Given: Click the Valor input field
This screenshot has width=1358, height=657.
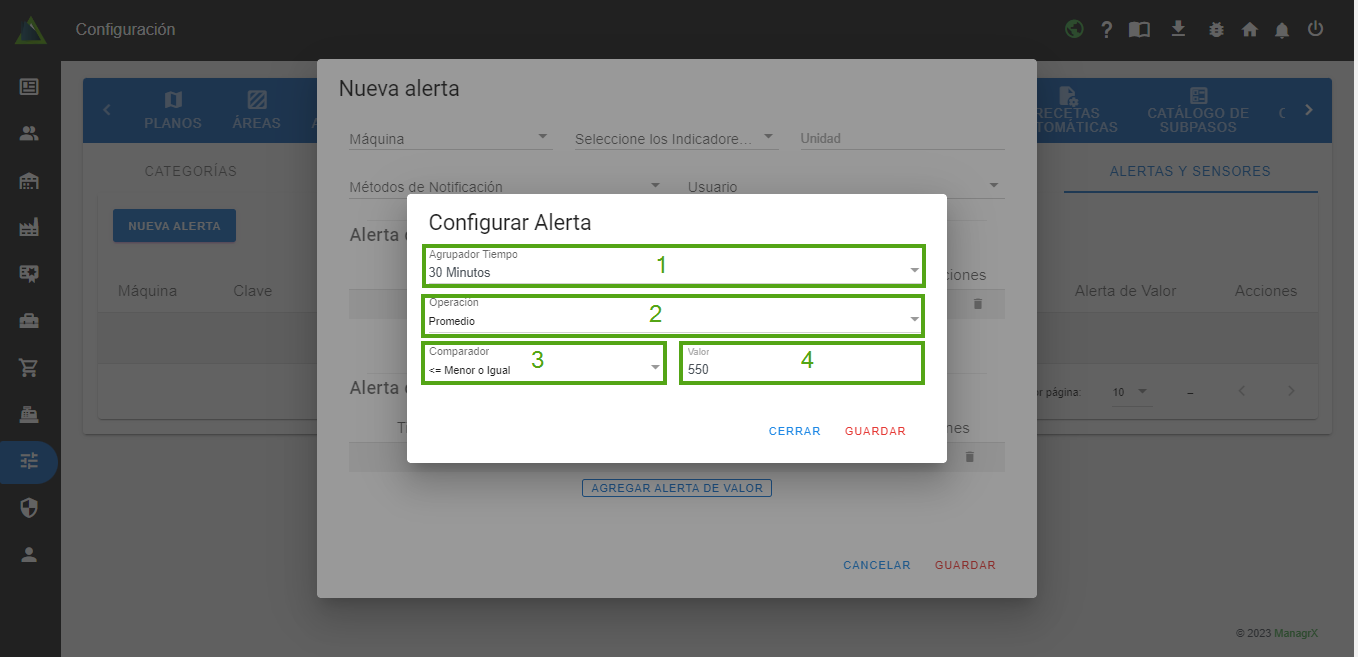Looking at the screenshot, I should [800, 369].
